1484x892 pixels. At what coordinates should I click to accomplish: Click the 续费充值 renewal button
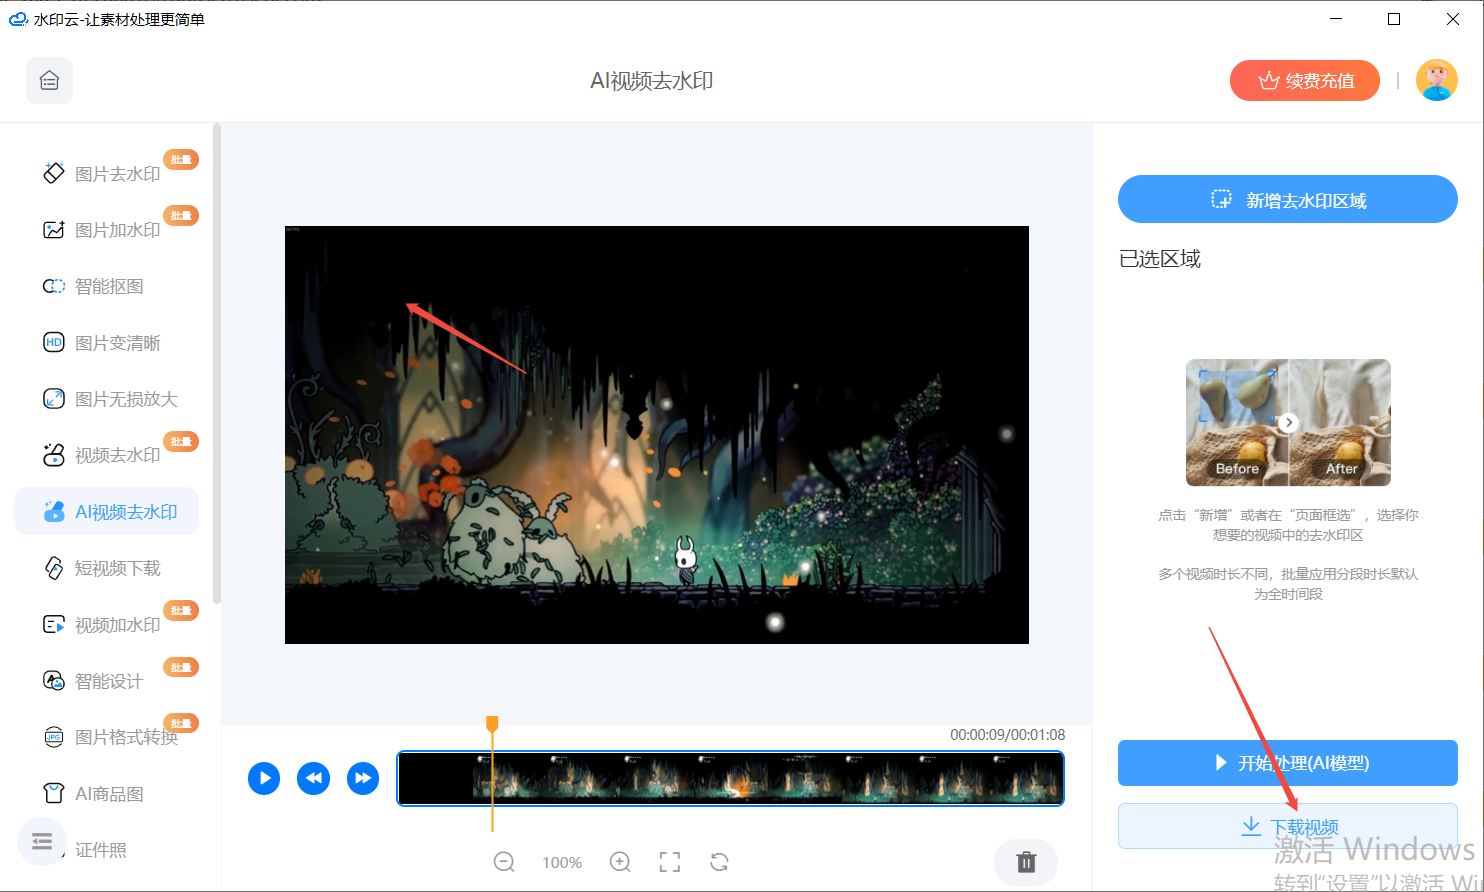[1305, 81]
